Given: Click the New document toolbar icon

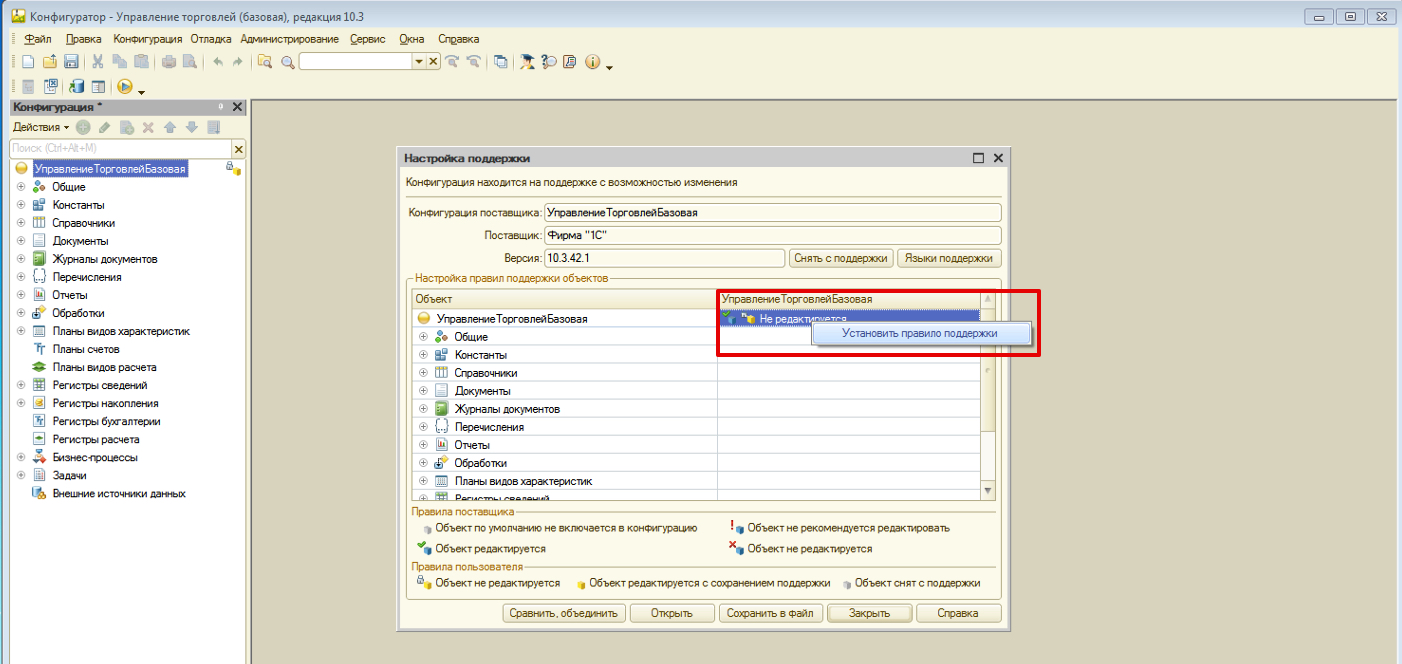Looking at the screenshot, I should coord(29,62).
